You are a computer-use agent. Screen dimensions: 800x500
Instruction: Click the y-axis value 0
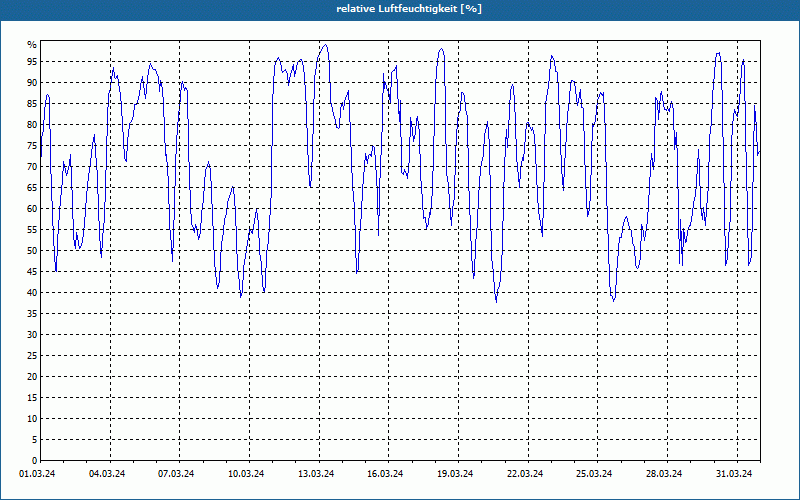click(x=35, y=460)
